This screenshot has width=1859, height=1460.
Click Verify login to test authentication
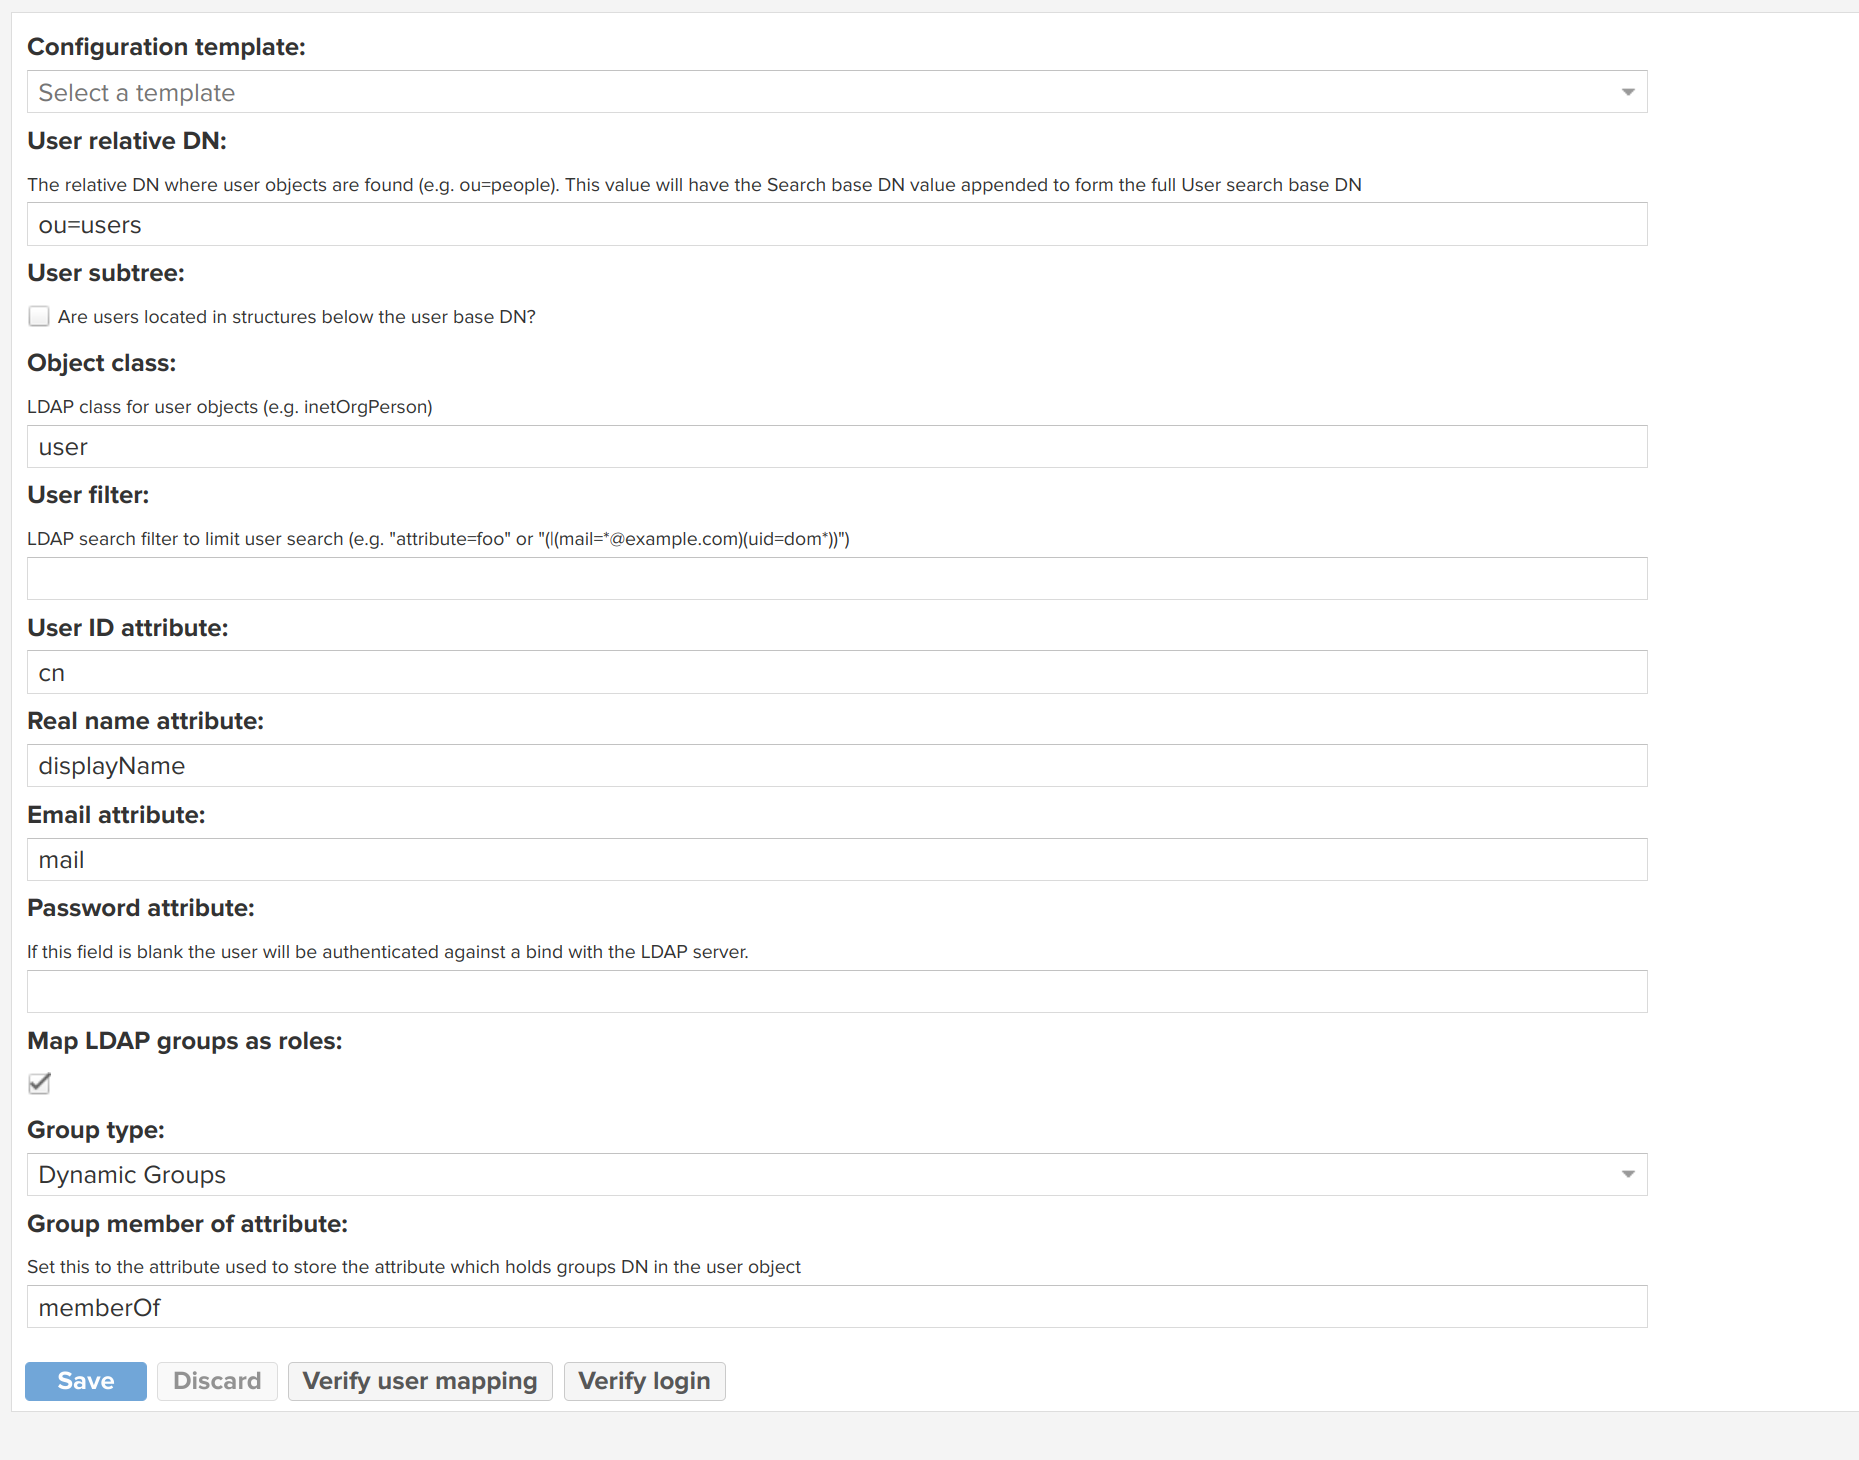point(644,1381)
